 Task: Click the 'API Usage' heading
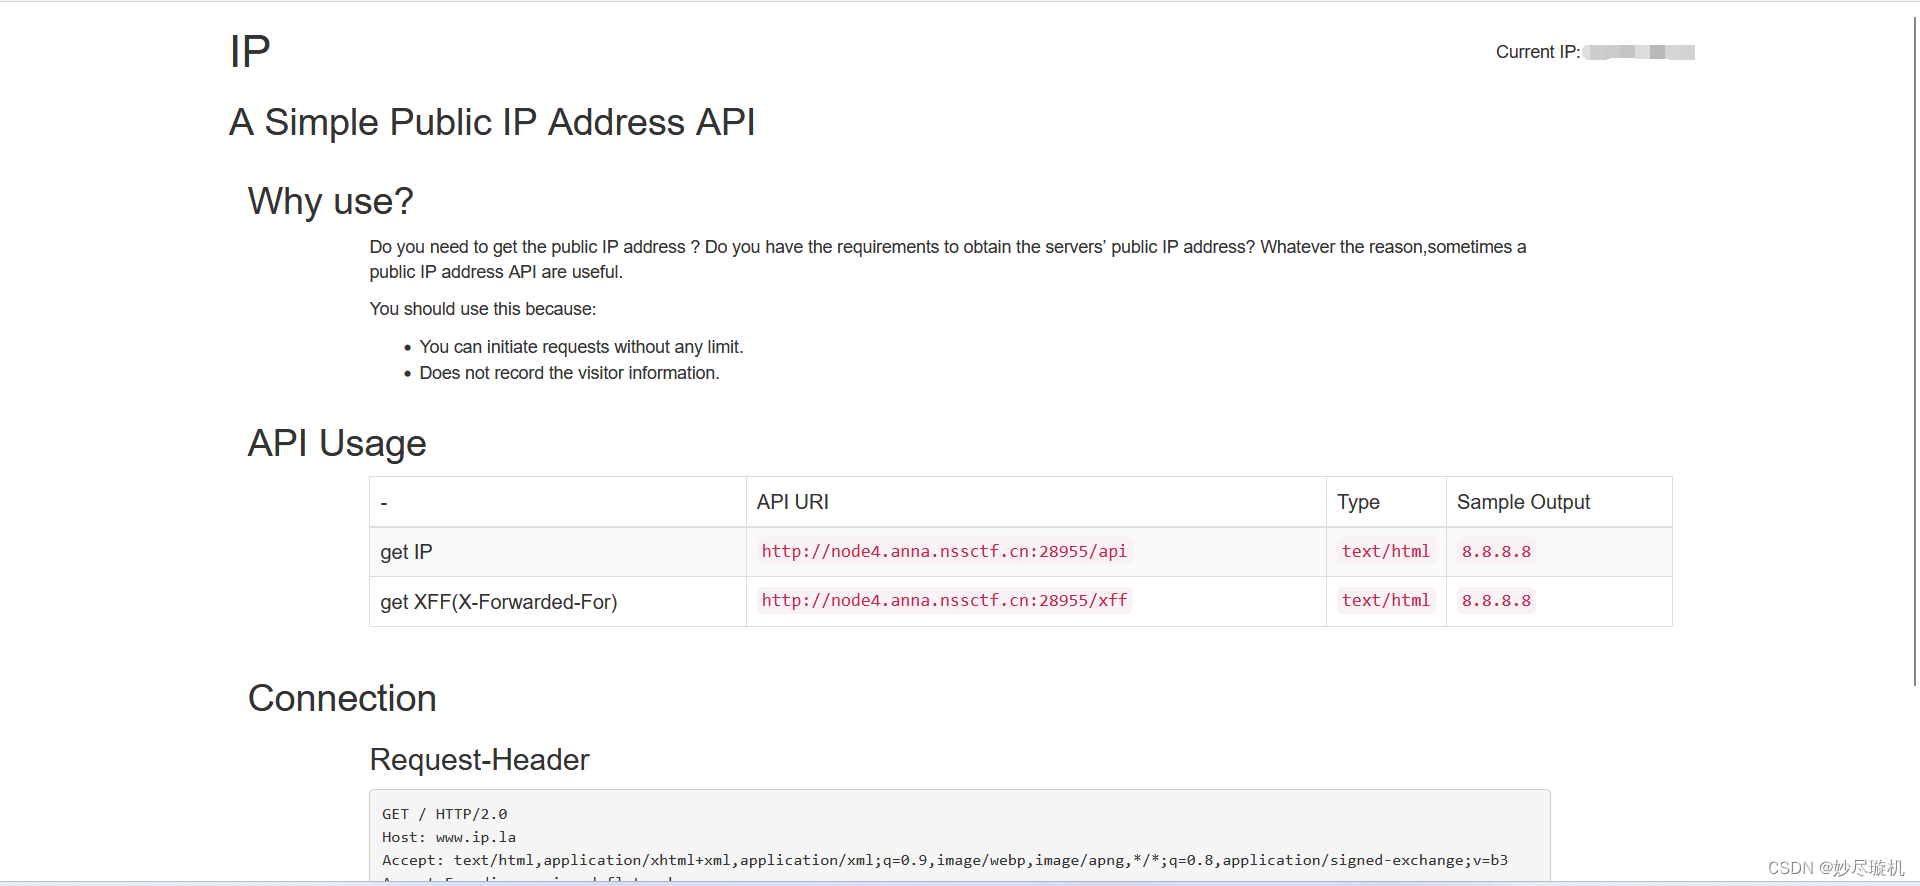(337, 443)
